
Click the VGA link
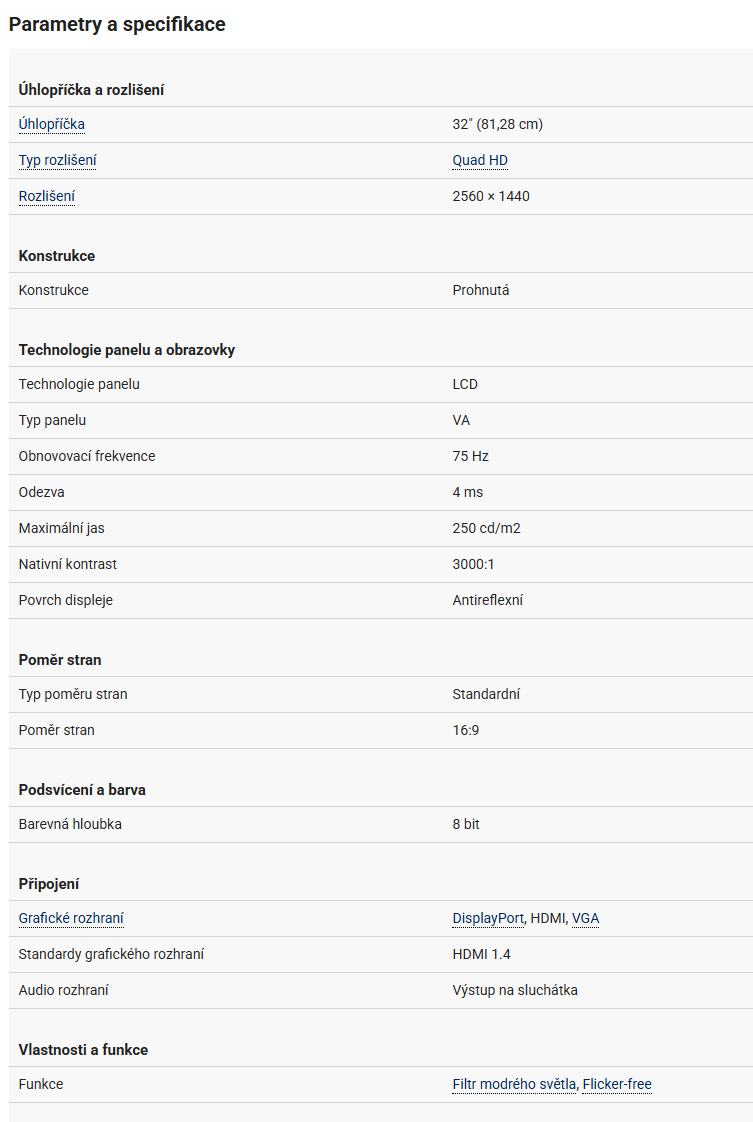586,919
